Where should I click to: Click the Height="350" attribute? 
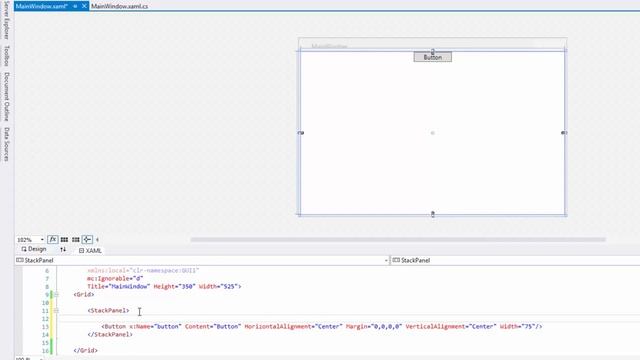click(x=174, y=287)
